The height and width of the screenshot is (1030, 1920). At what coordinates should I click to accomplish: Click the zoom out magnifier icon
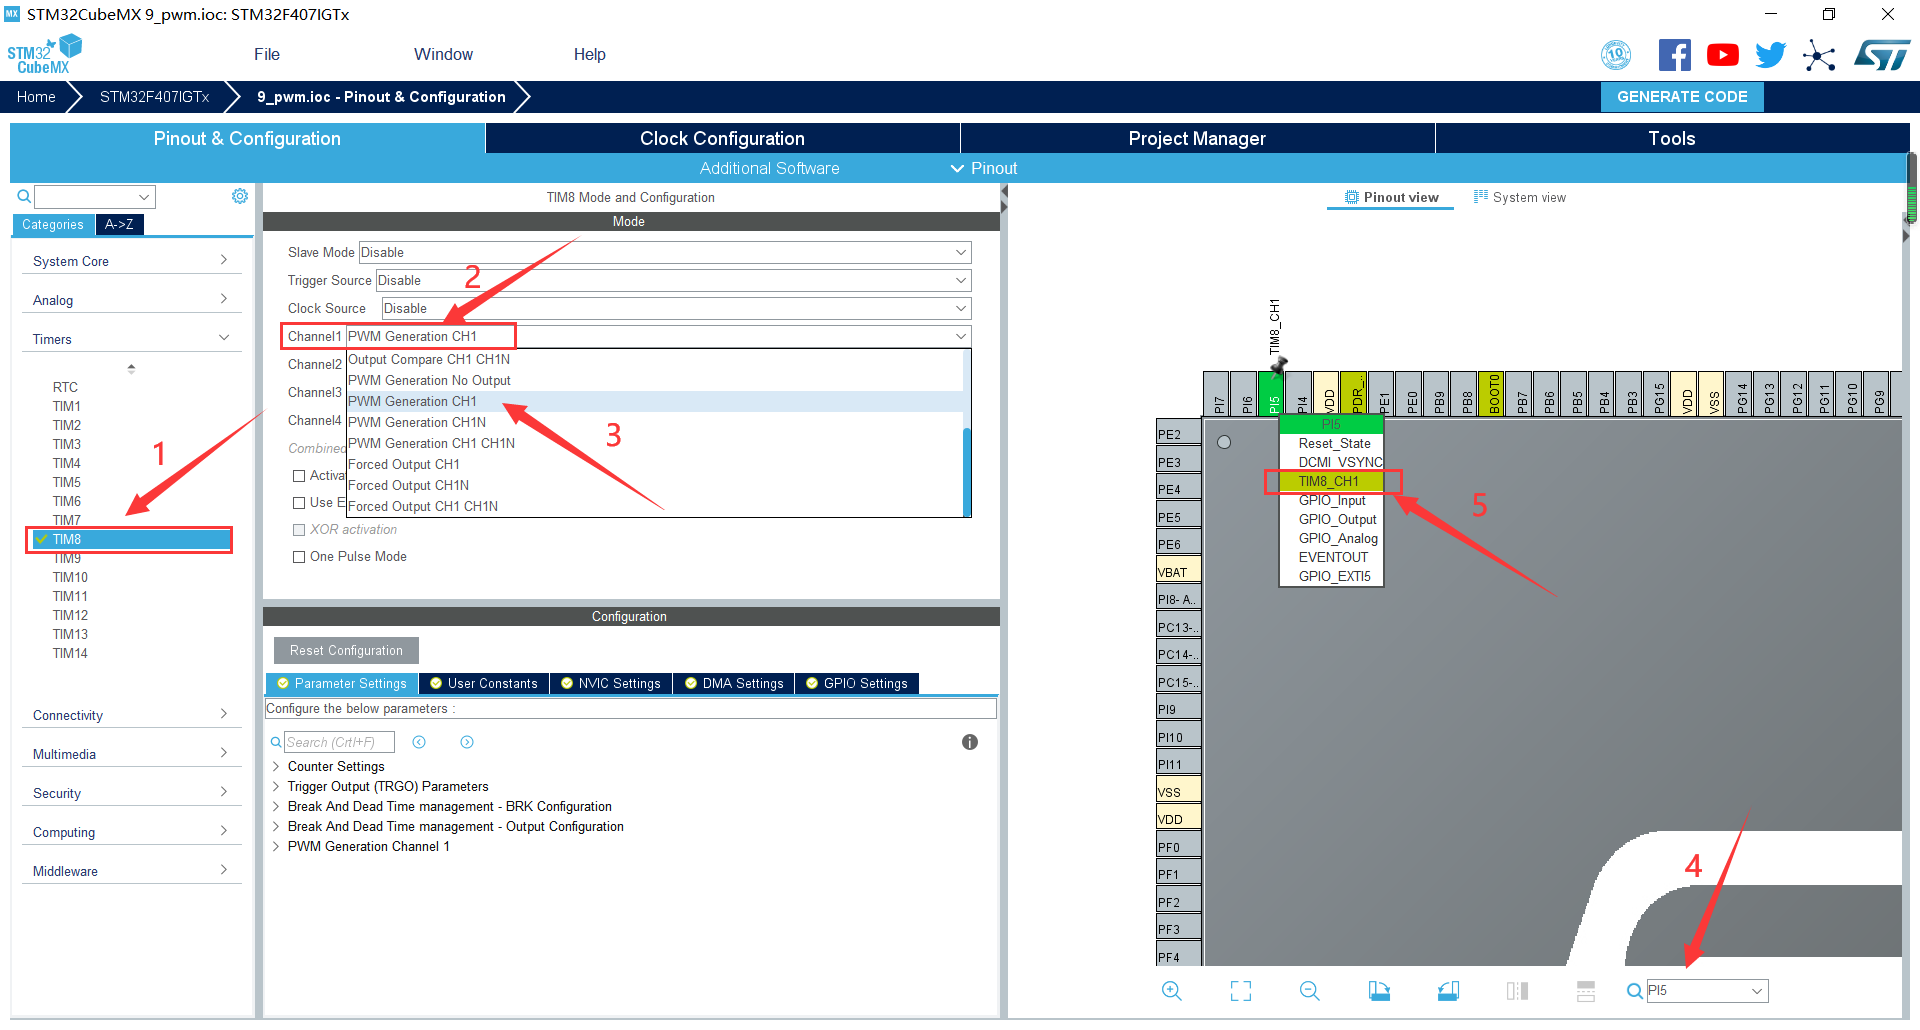pos(1309,991)
